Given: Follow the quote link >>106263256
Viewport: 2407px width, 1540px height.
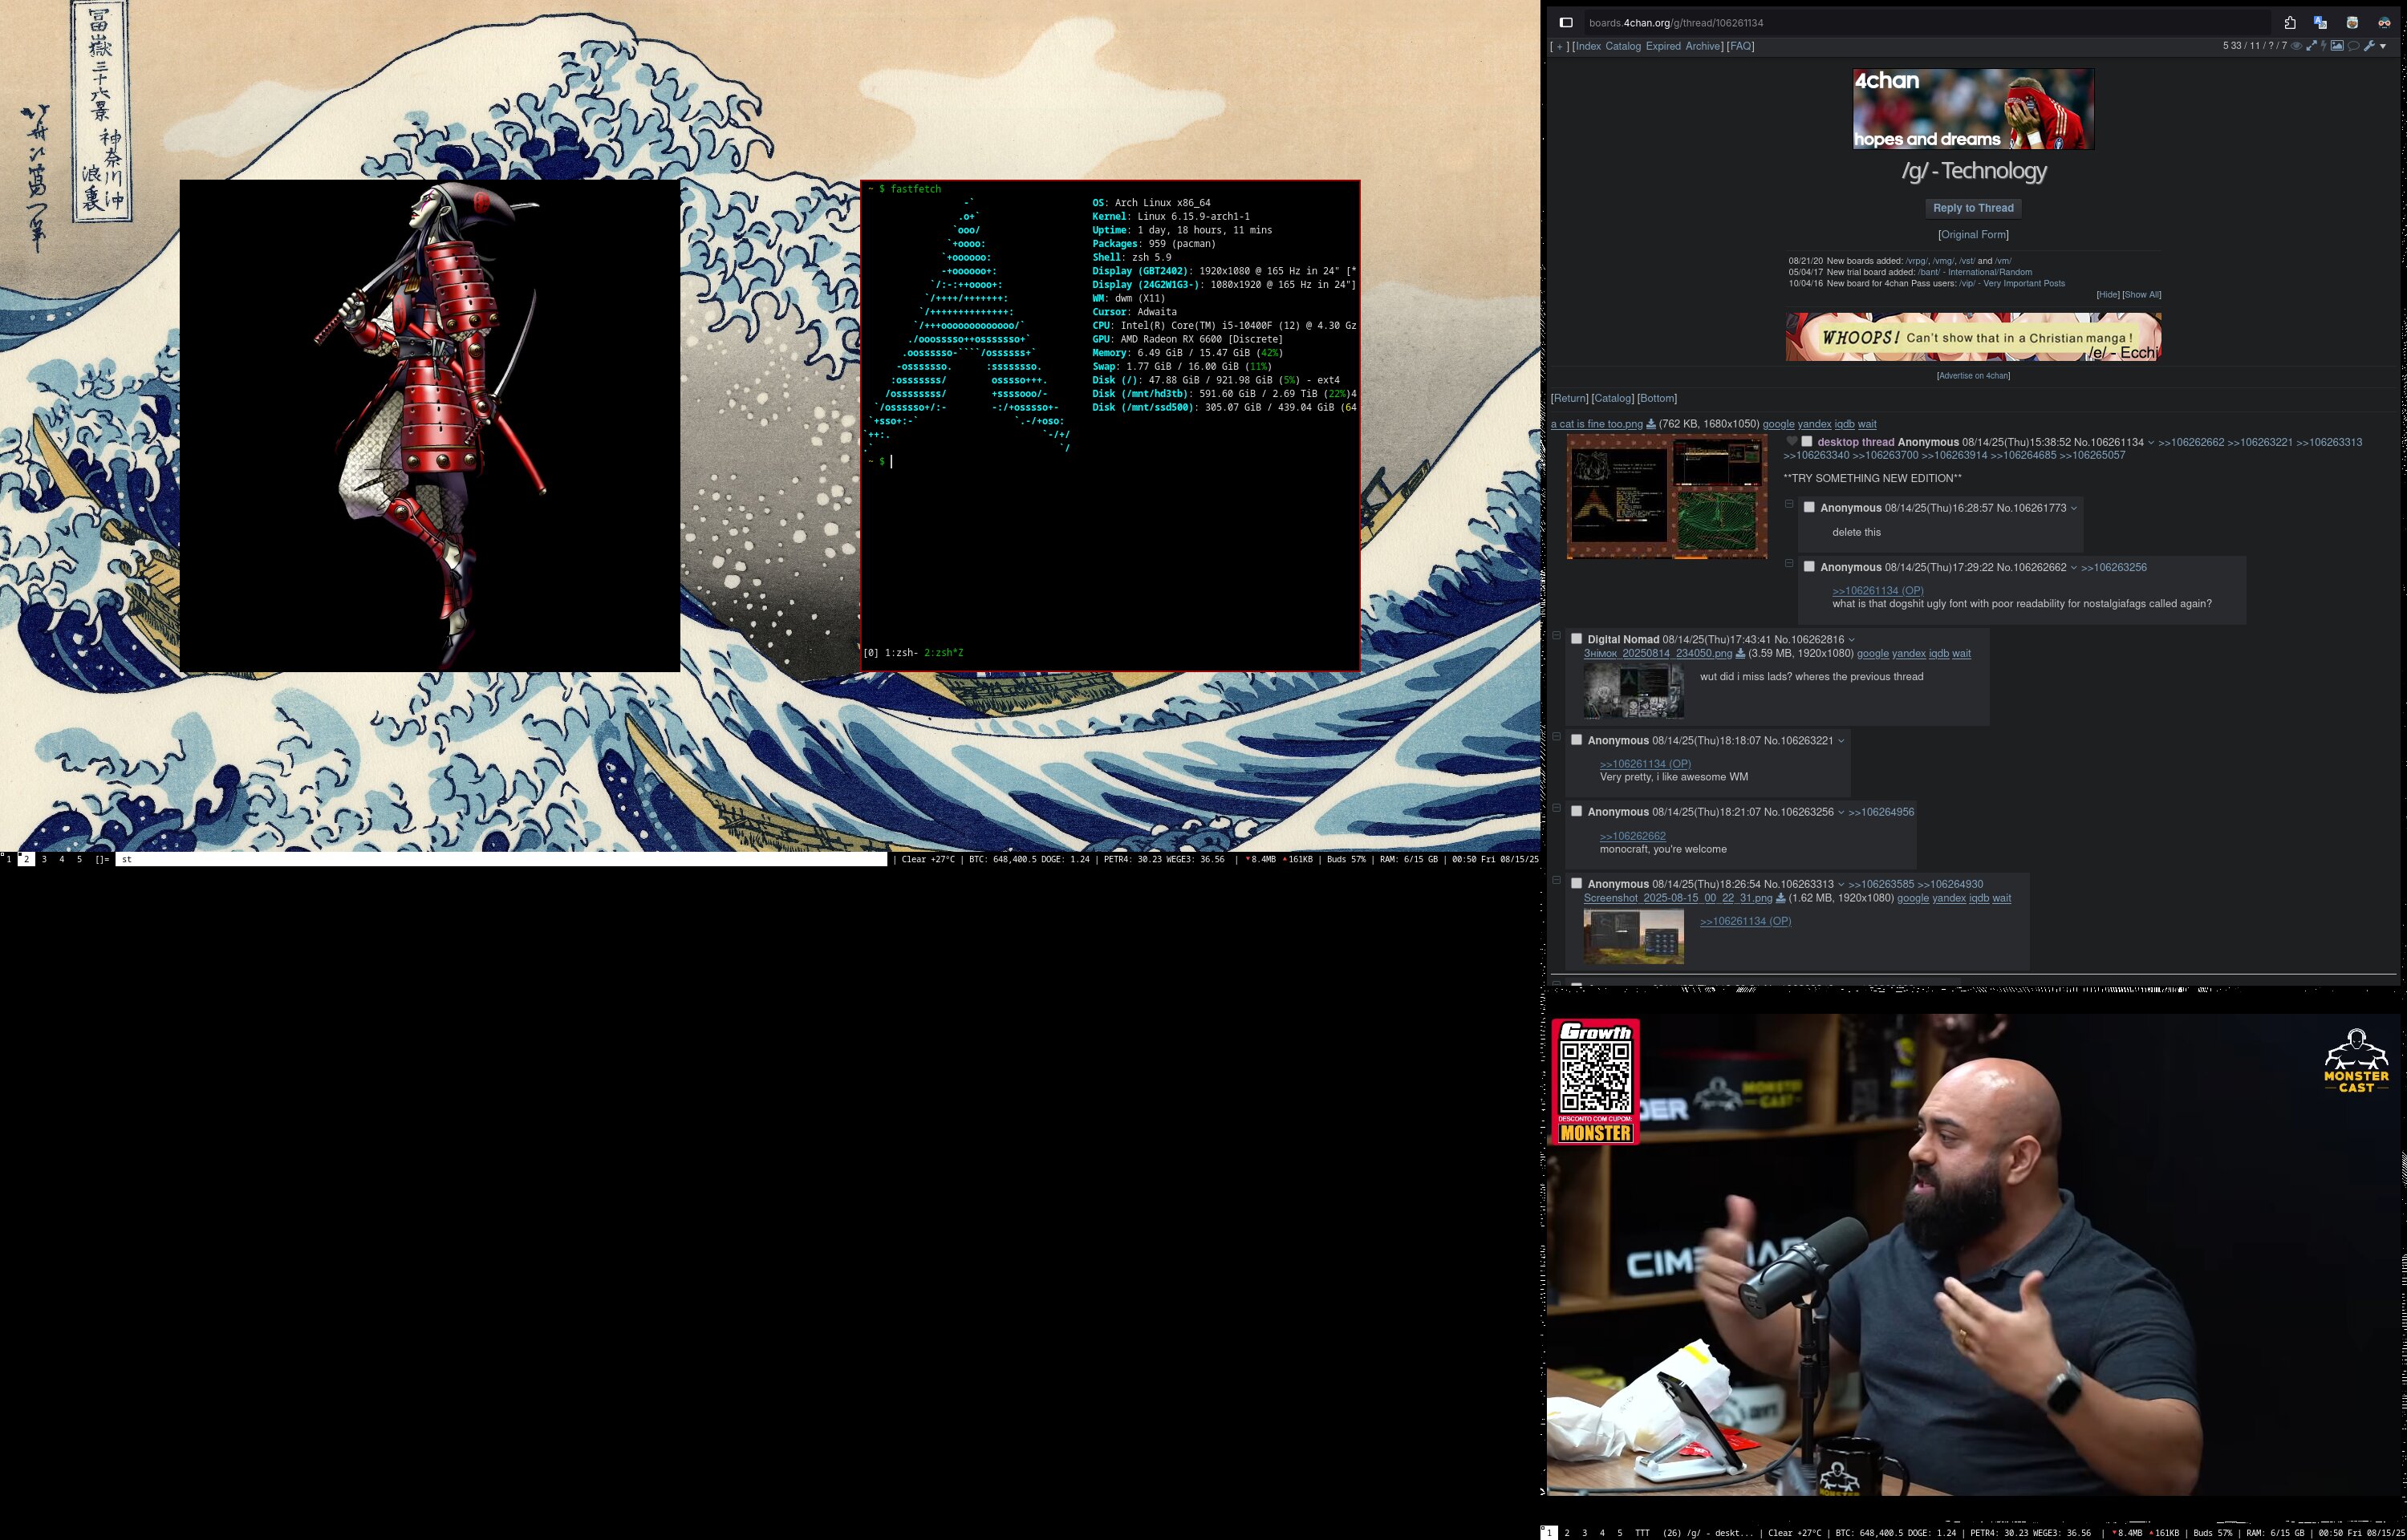Looking at the screenshot, I should (x=2113, y=568).
